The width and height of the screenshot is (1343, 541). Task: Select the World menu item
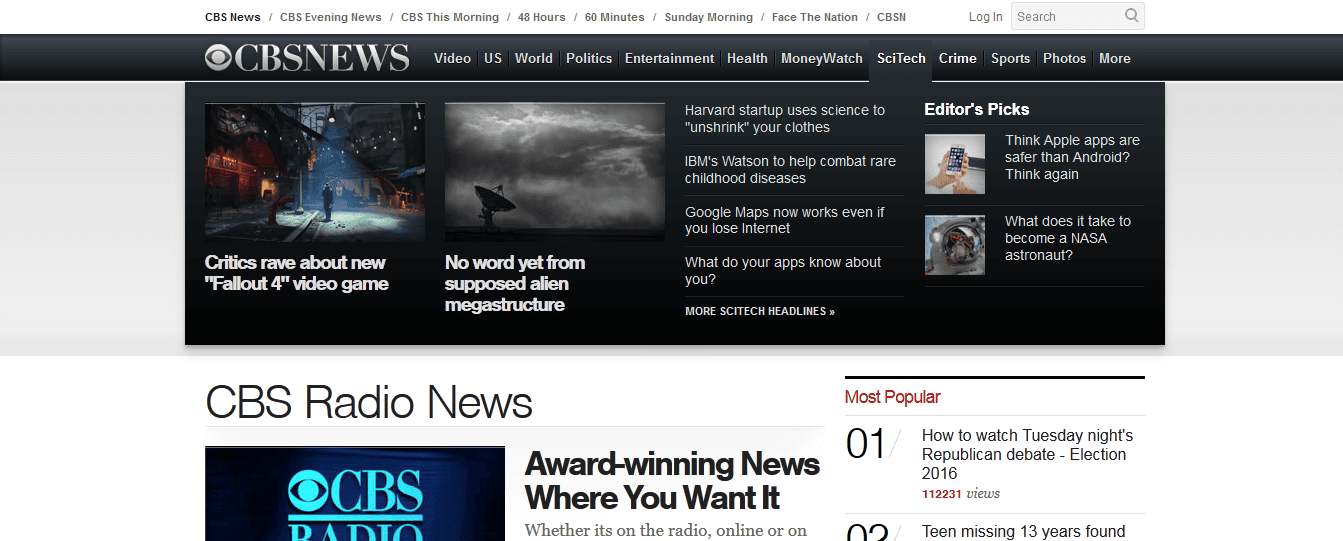click(x=533, y=58)
